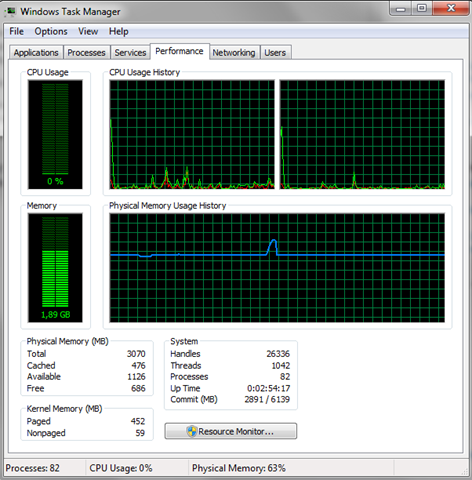The width and height of the screenshot is (472, 480).
Task: Click the Free memory value 686
Action: [x=138, y=388]
